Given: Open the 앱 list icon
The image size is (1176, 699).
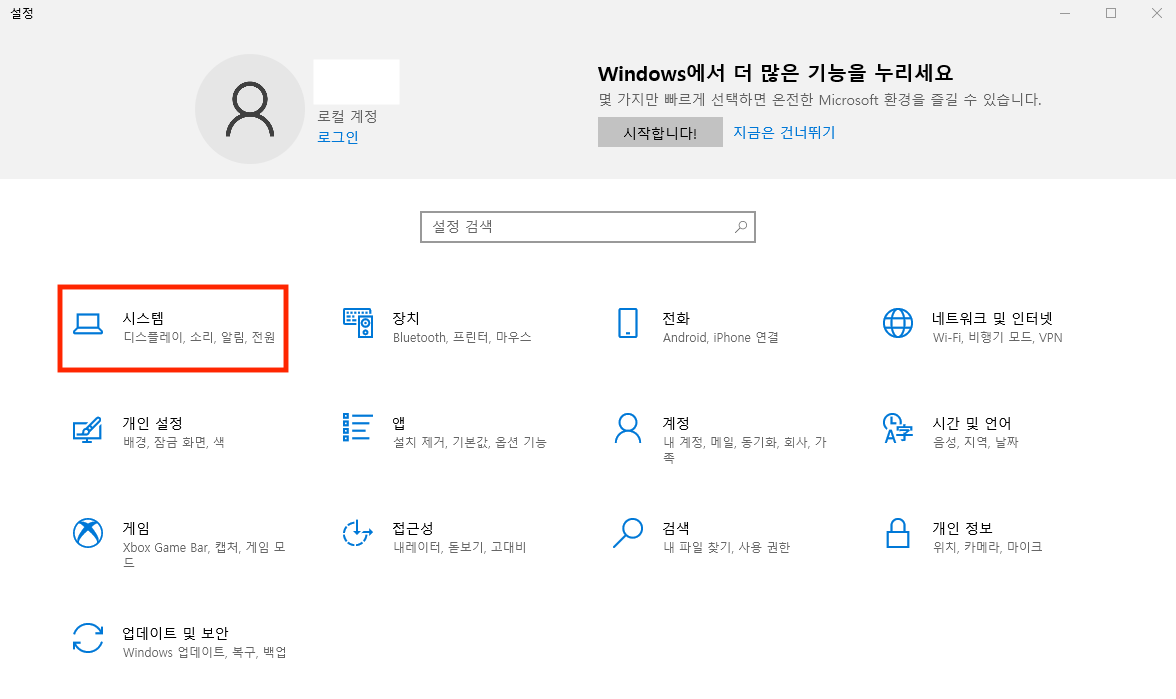Looking at the screenshot, I should click(358, 428).
